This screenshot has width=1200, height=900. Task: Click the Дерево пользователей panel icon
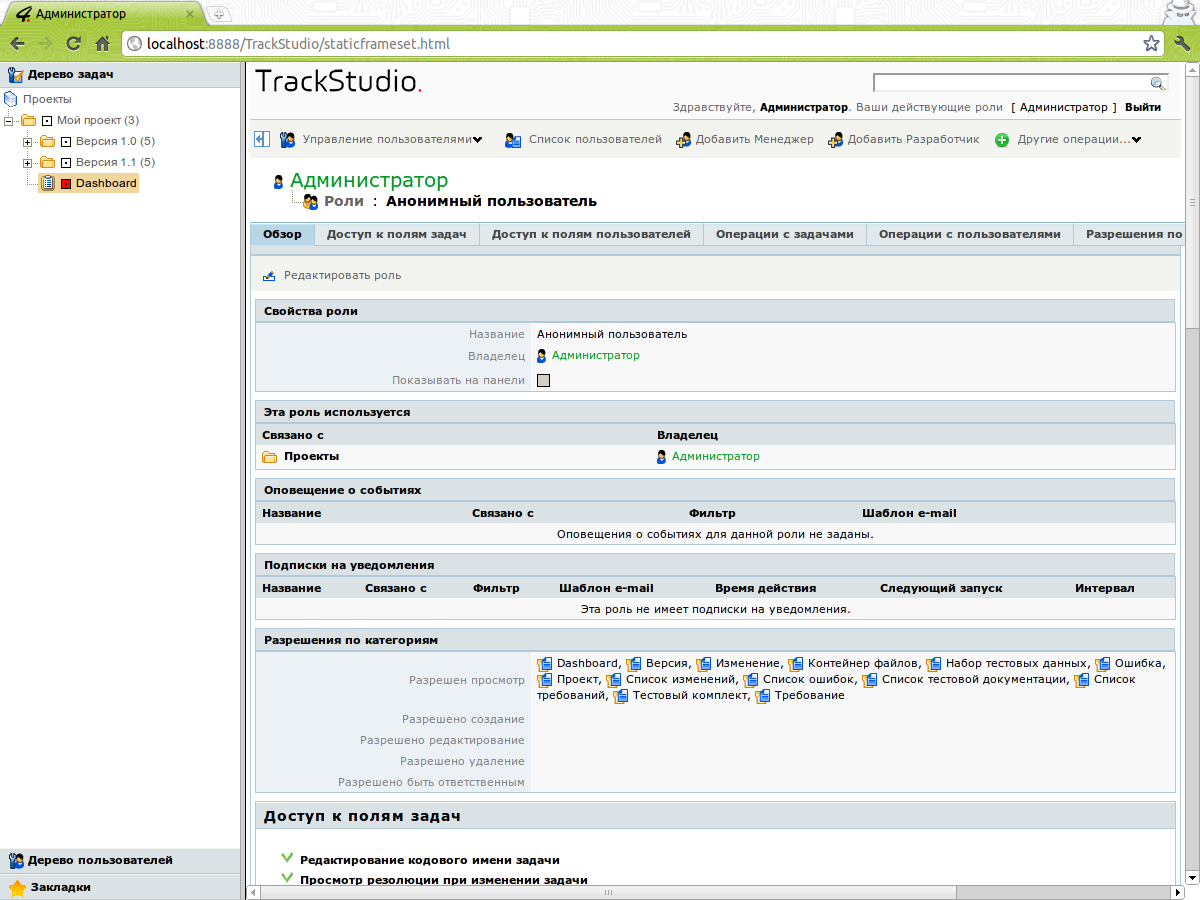click(16, 860)
